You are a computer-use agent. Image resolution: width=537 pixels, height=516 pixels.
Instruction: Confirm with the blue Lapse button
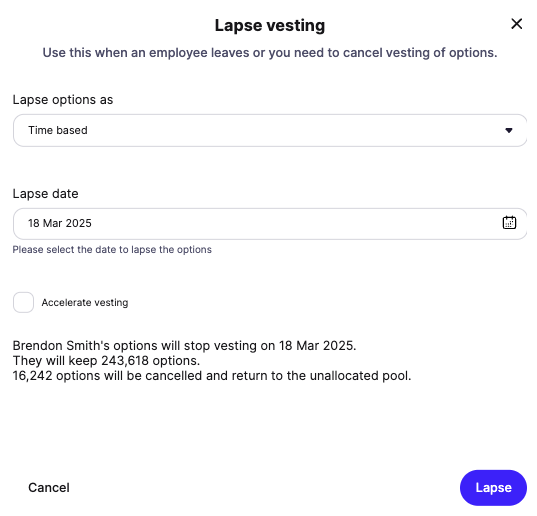pos(493,488)
